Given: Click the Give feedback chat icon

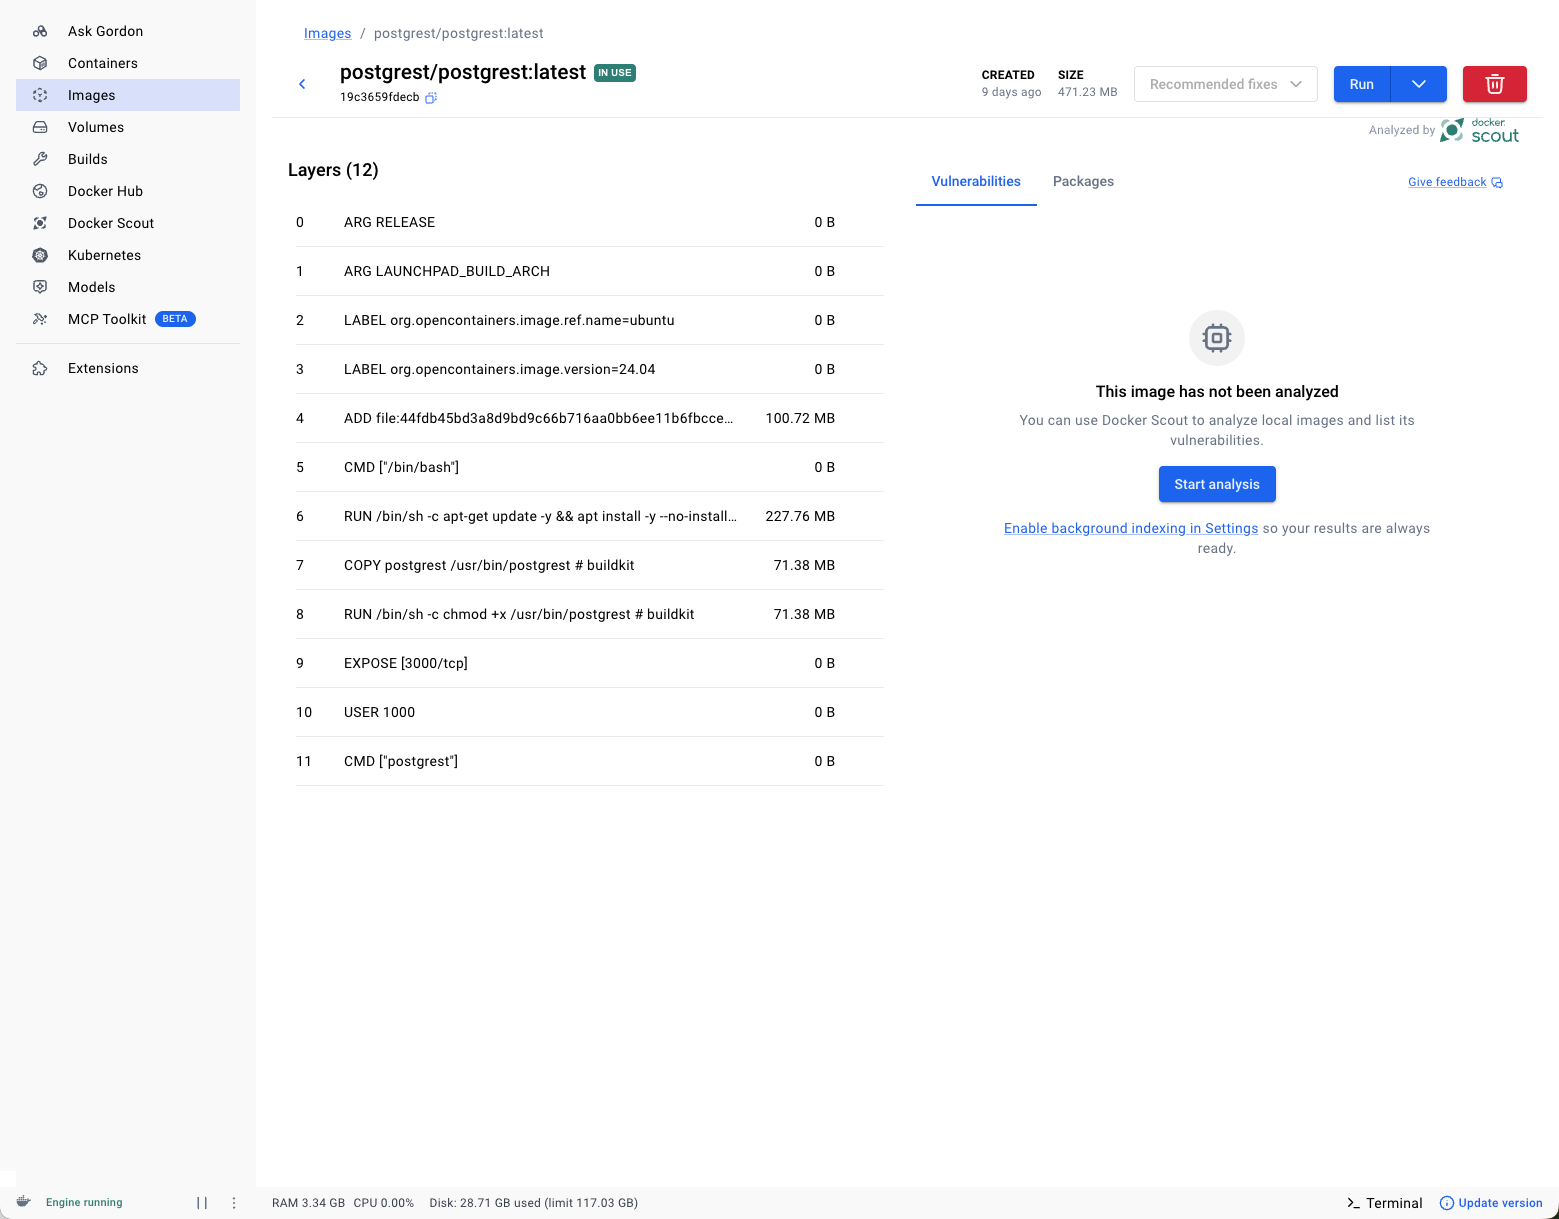Looking at the screenshot, I should [x=1497, y=182].
